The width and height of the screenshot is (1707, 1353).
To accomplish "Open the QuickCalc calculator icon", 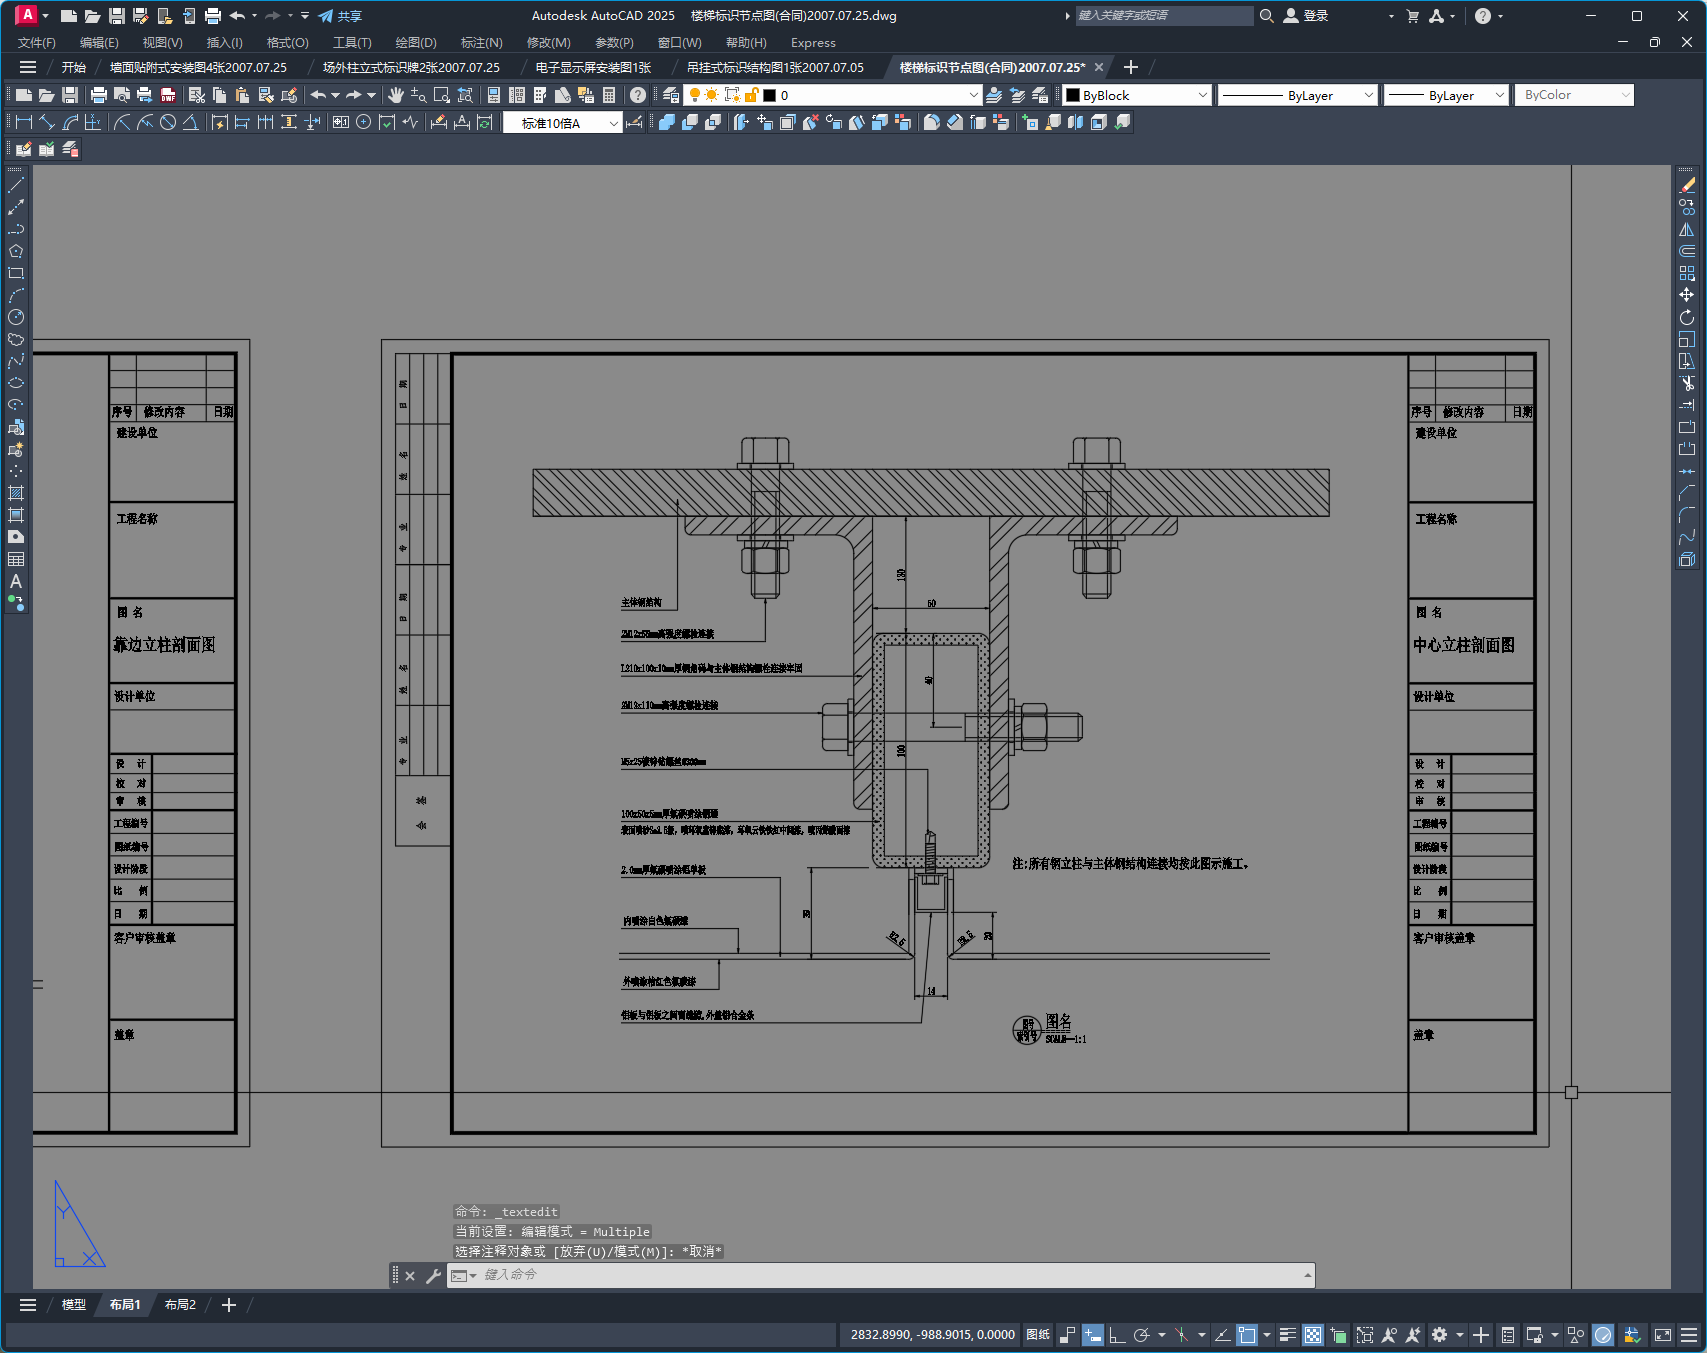I will click(609, 95).
